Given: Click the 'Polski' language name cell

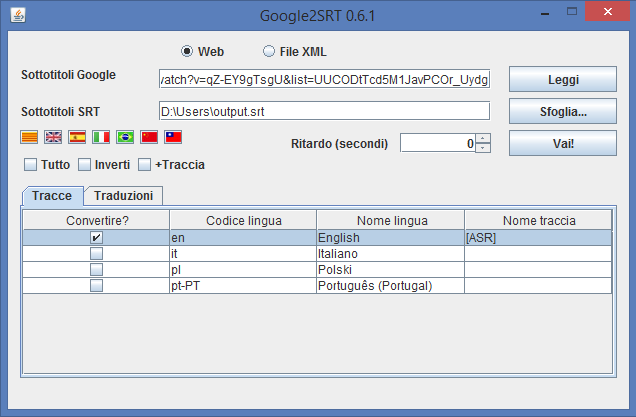Looking at the screenshot, I should (391, 270).
